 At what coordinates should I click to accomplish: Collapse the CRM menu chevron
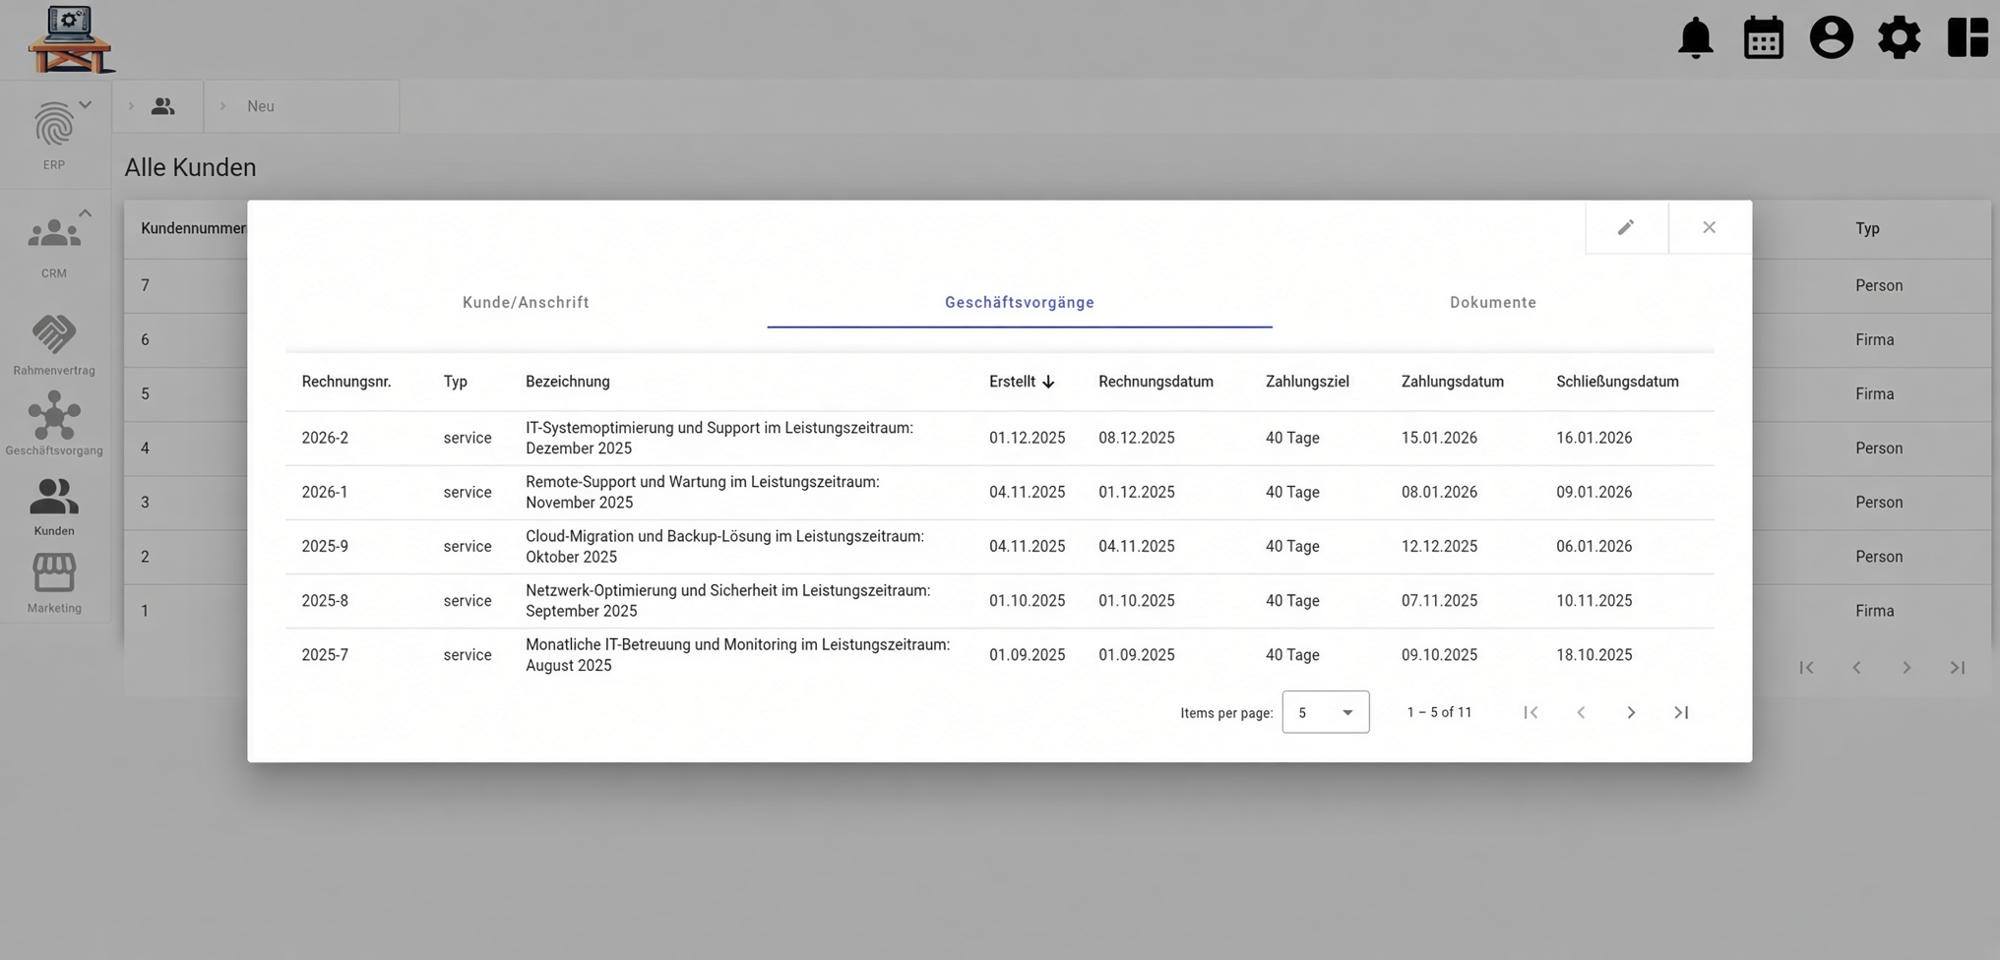coord(85,213)
